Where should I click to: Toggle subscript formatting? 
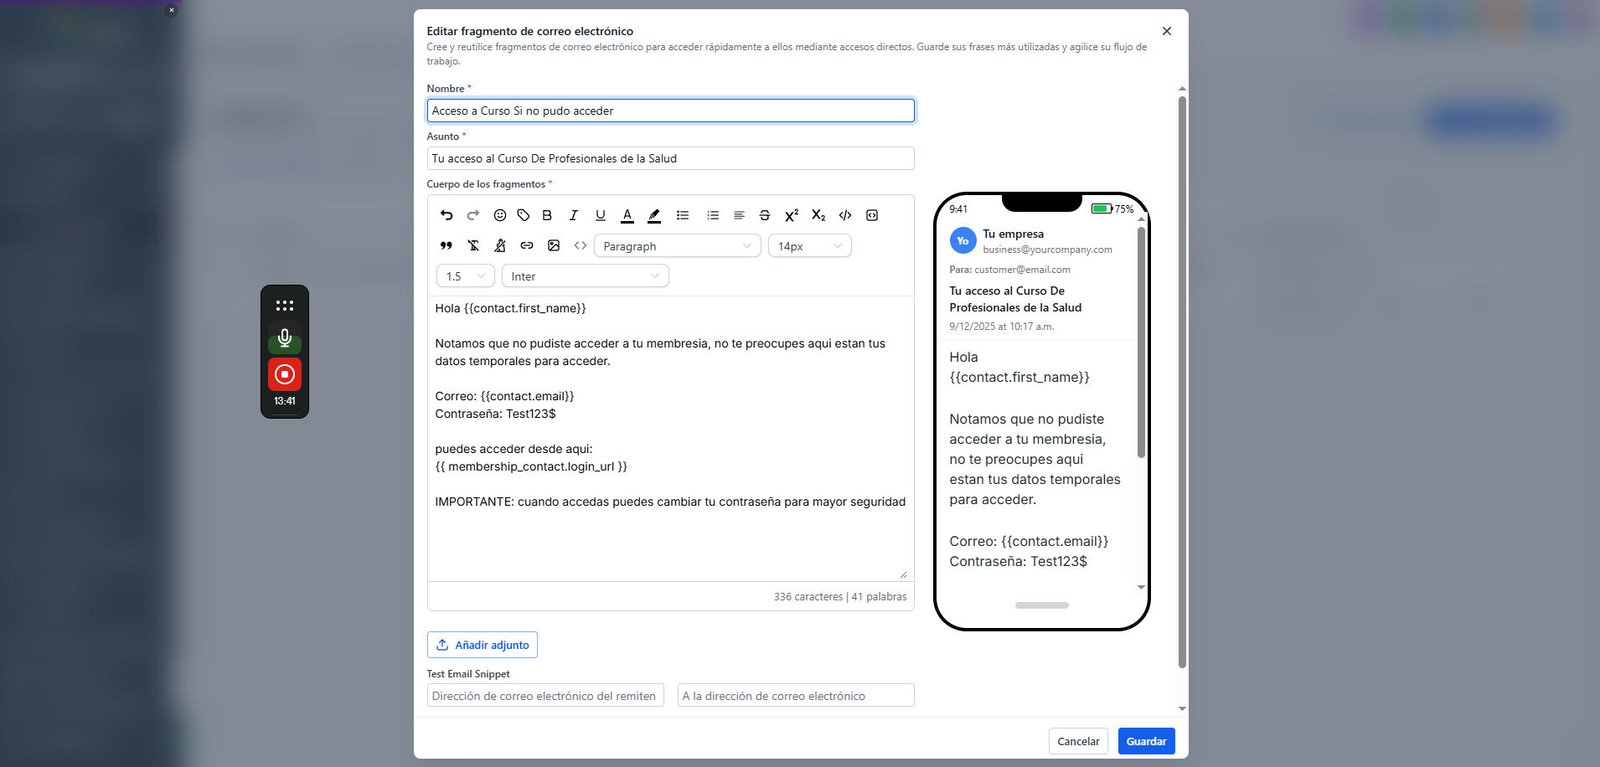click(819, 215)
